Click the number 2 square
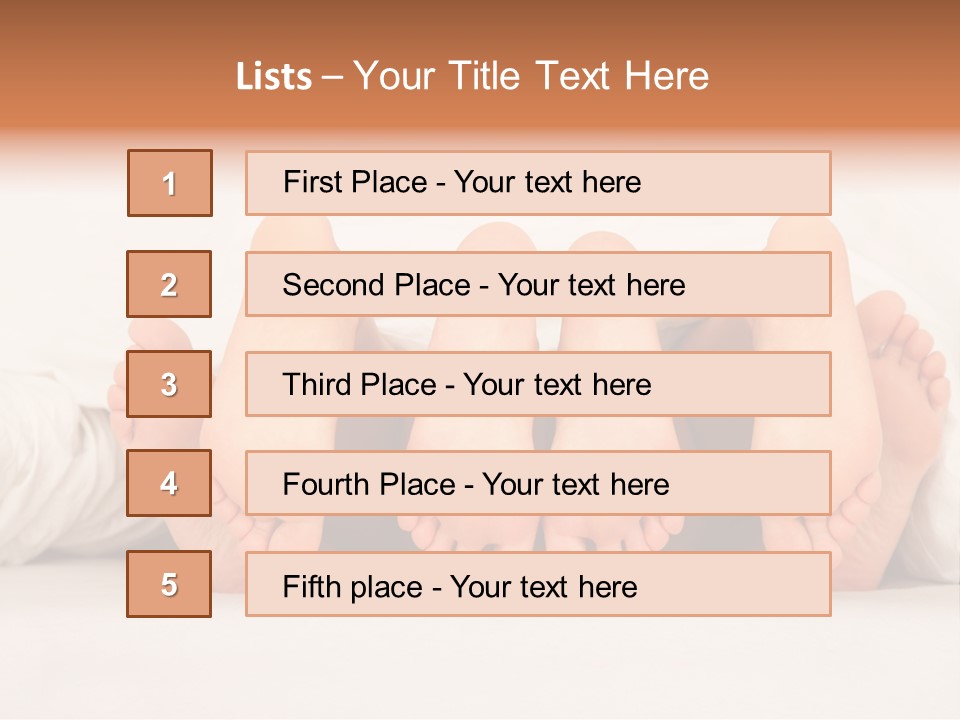 click(169, 284)
